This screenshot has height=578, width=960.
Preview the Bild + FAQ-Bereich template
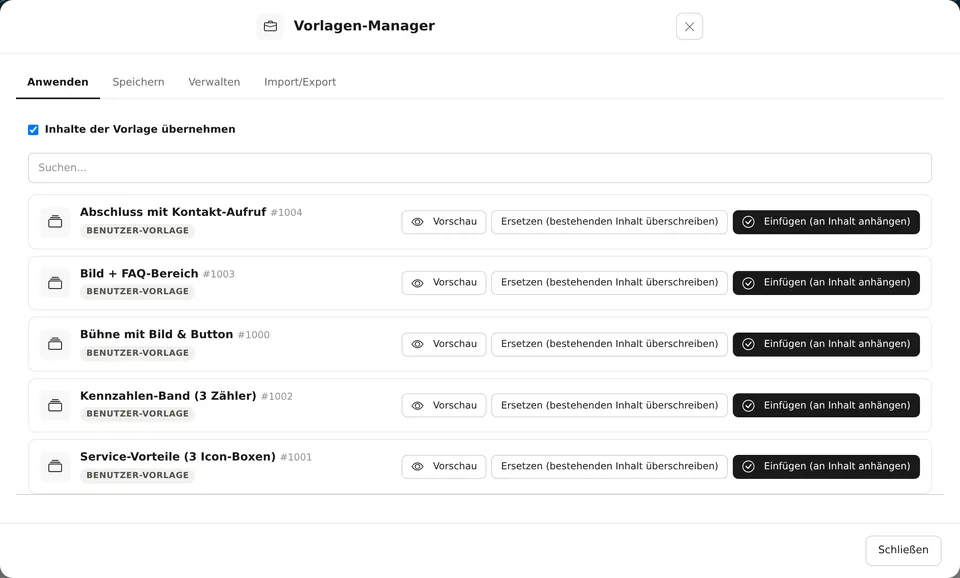pyautogui.click(x=444, y=283)
